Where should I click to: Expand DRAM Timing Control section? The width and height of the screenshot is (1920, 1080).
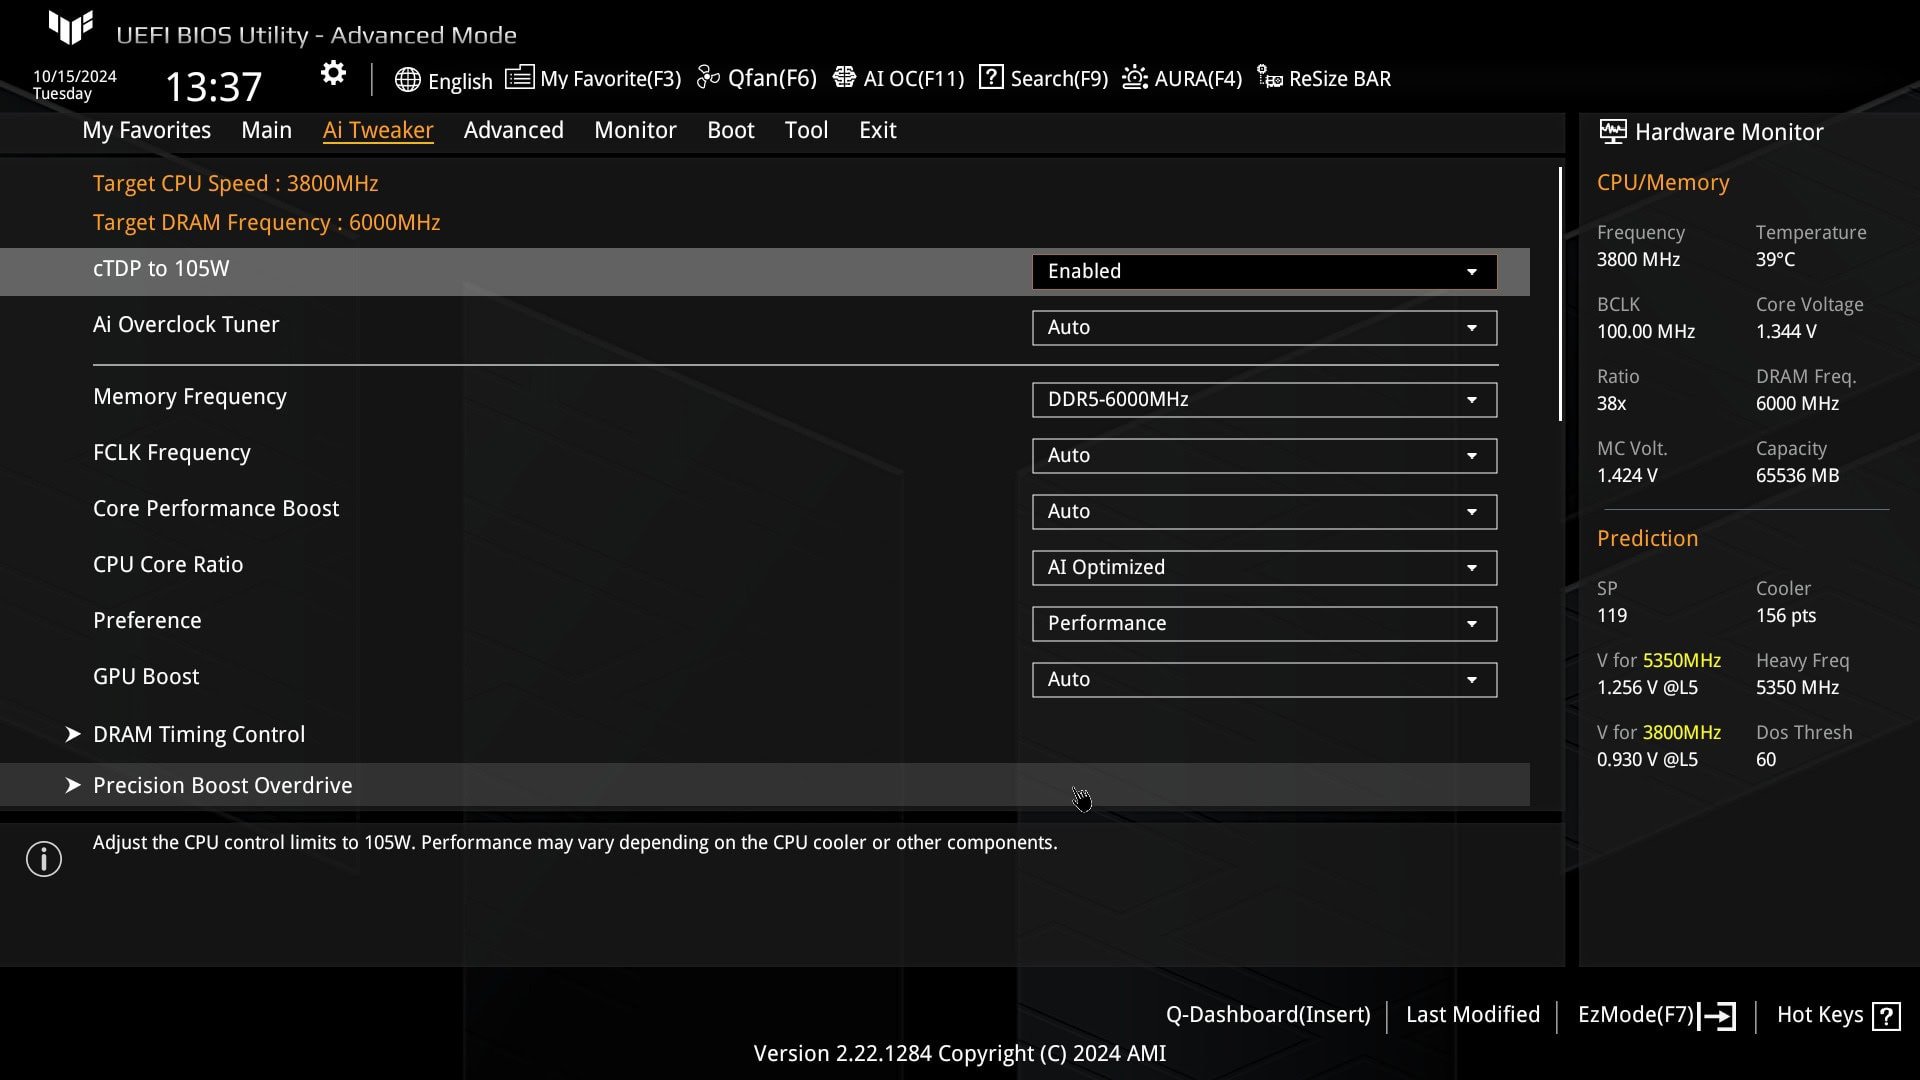[x=199, y=733]
